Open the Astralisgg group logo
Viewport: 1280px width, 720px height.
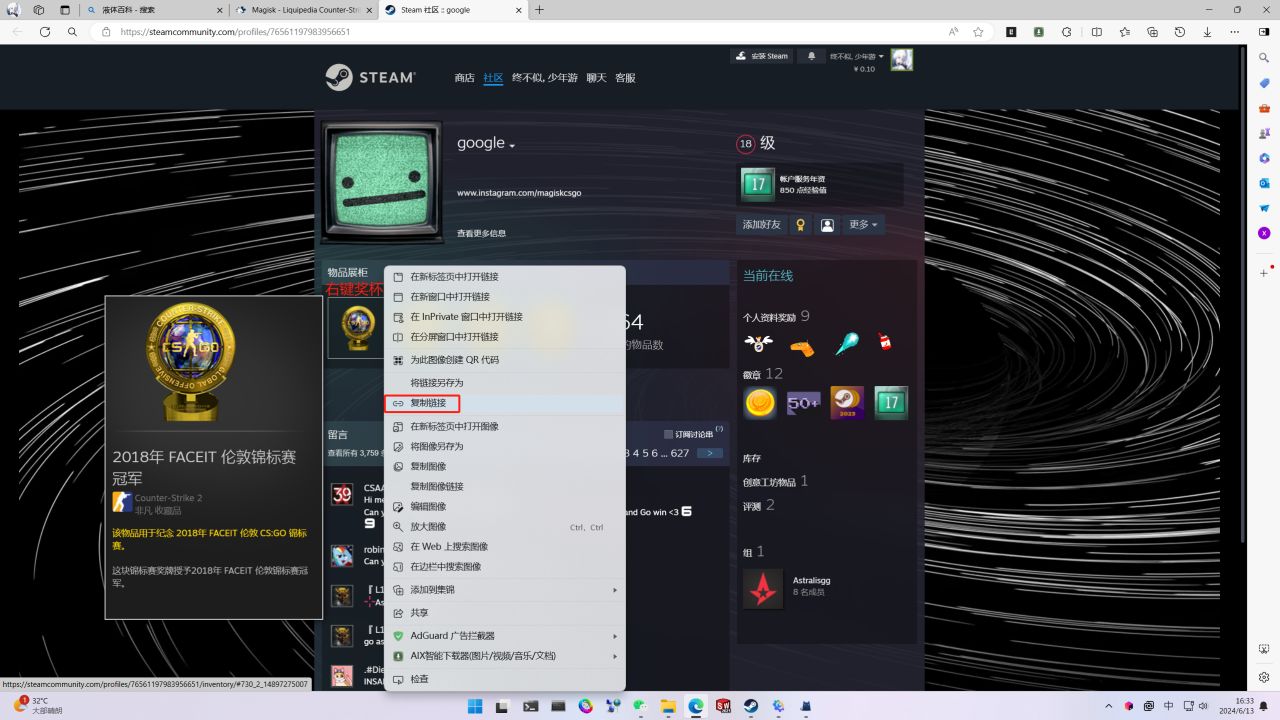point(763,589)
